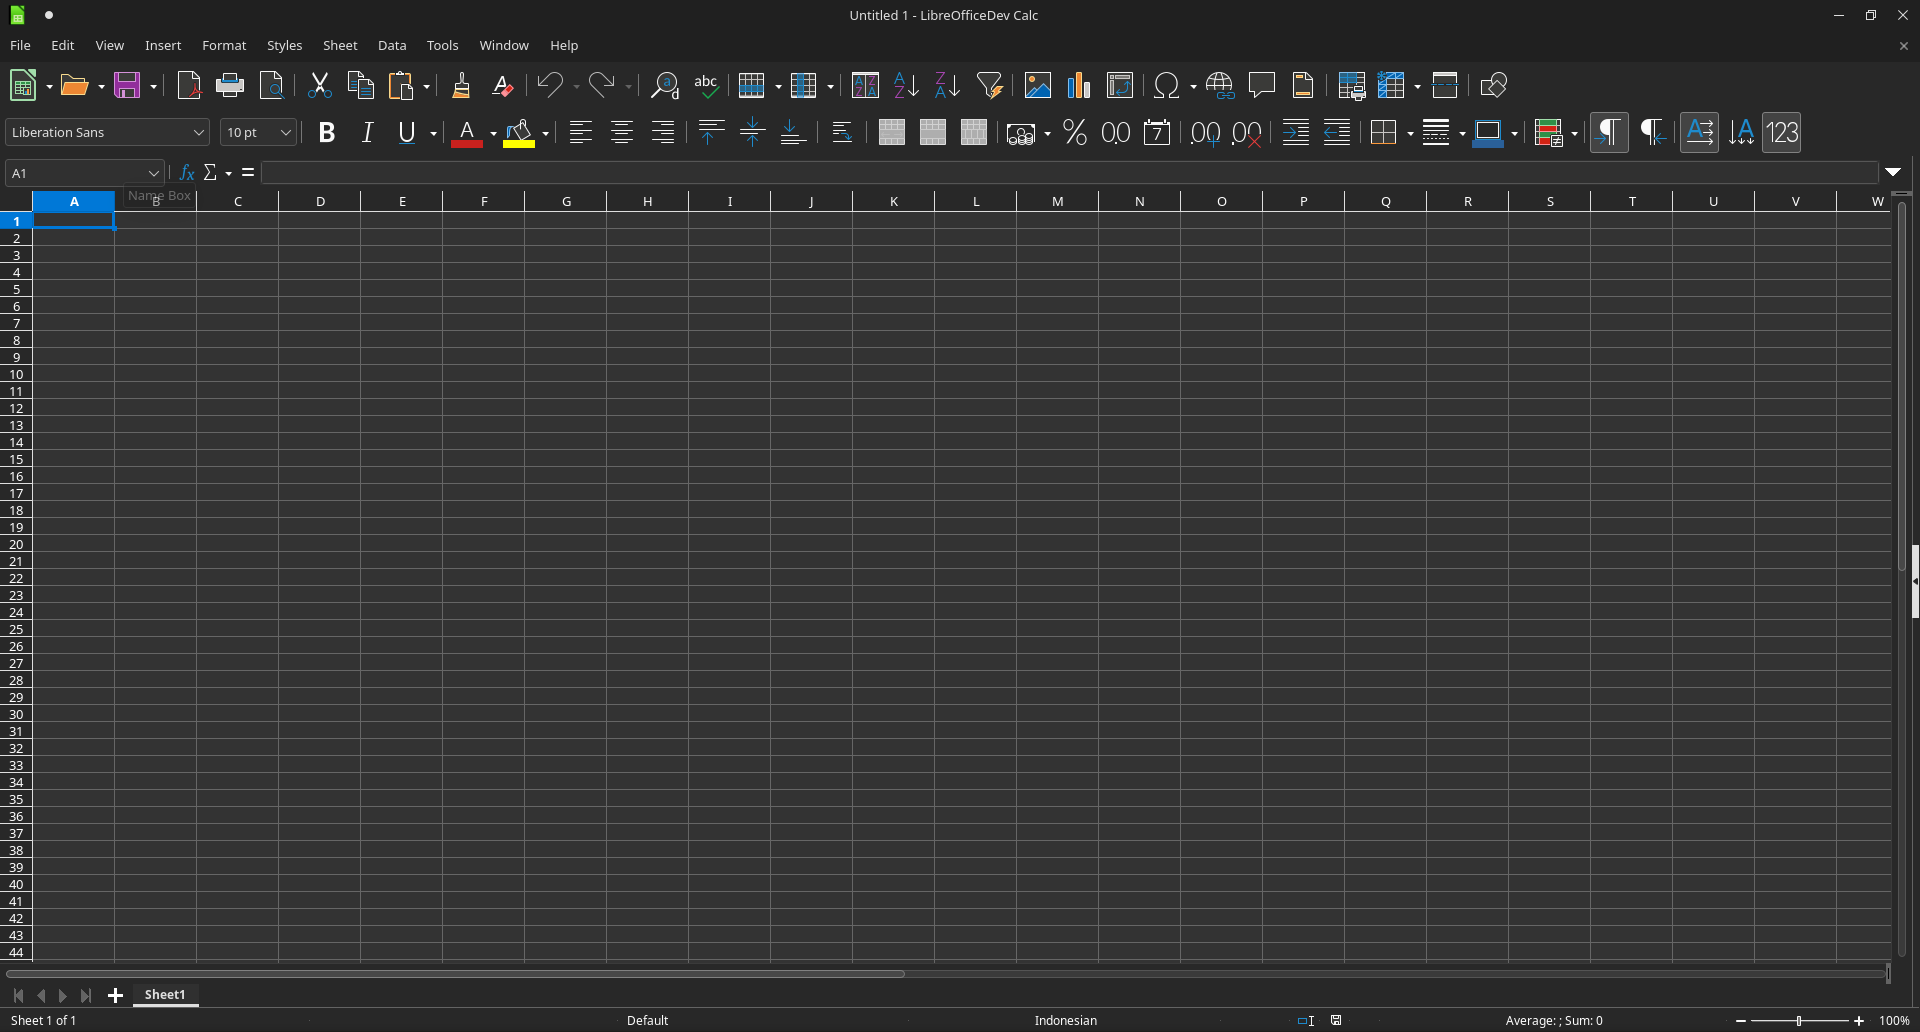Click the Zoom in plus button
Viewport: 1920px width, 1032px height.
click(x=1859, y=1020)
